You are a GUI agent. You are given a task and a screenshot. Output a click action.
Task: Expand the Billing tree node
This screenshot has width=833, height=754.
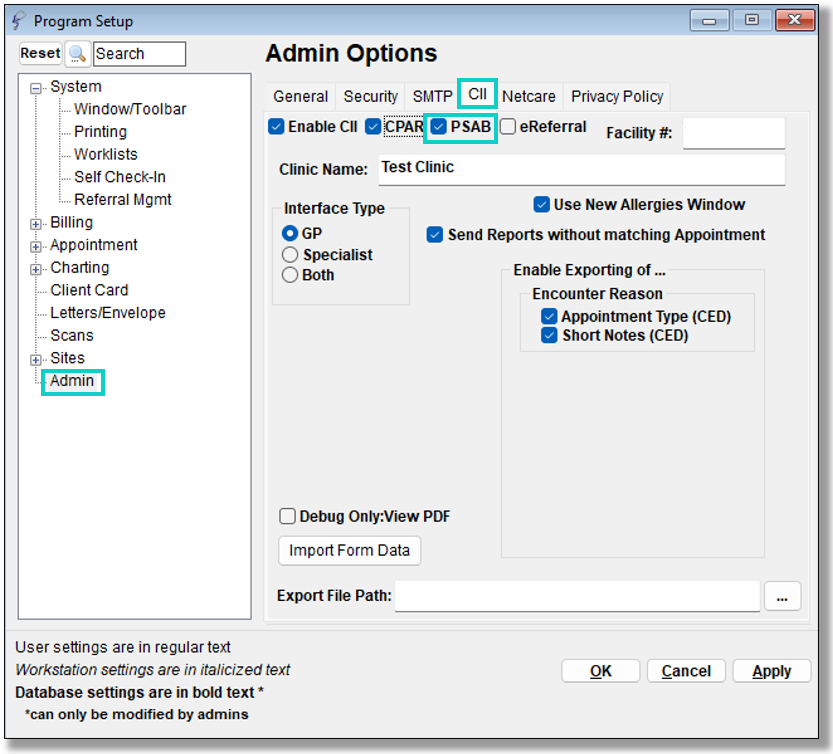tap(37, 223)
